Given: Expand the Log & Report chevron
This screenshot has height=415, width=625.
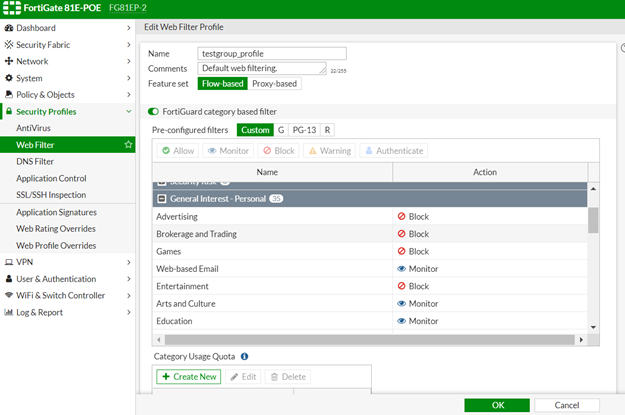Looking at the screenshot, I should [x=128, y=312].
